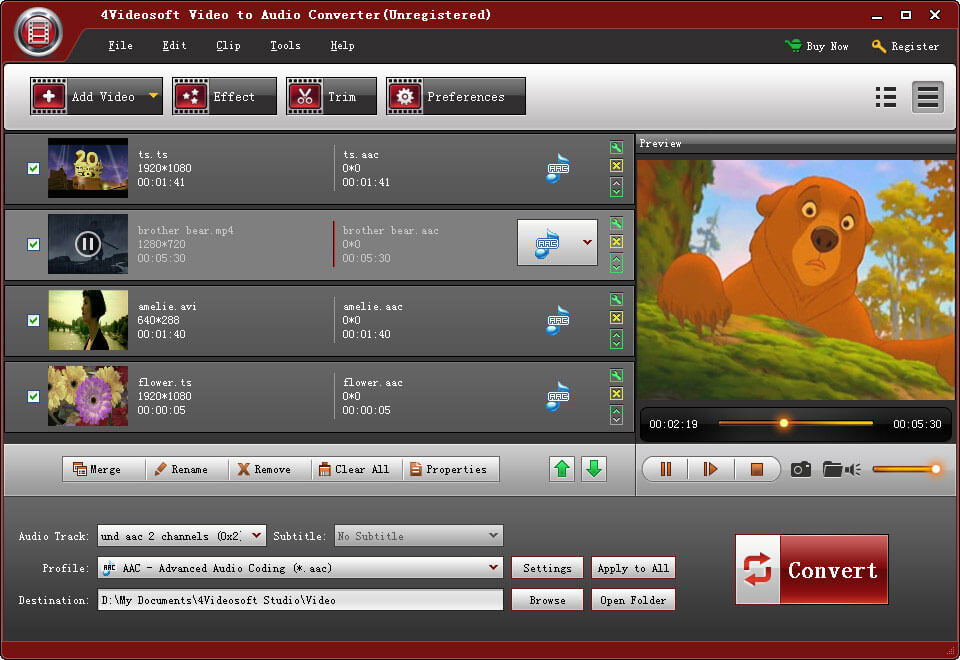Viewport: 960px width, 660px height.
Task: Open the Effect editor from the toolbar
Action: point(224,96)
